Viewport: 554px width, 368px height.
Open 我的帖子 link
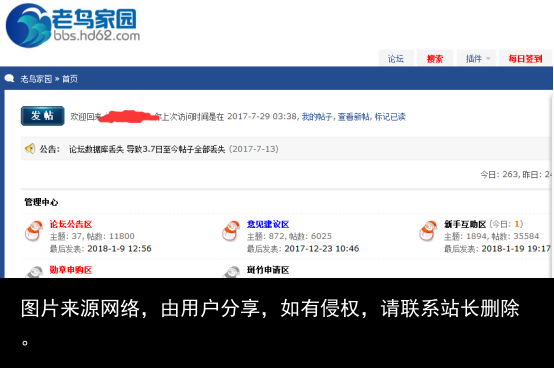pos(317,117)
